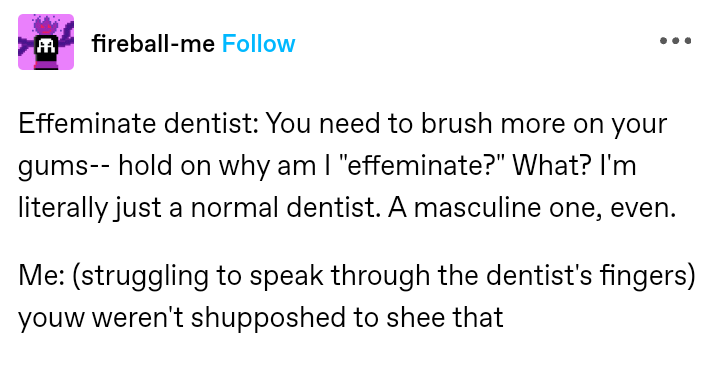Open the three-dot post options menu
720x372 pixels.
[x=675, y=40]
